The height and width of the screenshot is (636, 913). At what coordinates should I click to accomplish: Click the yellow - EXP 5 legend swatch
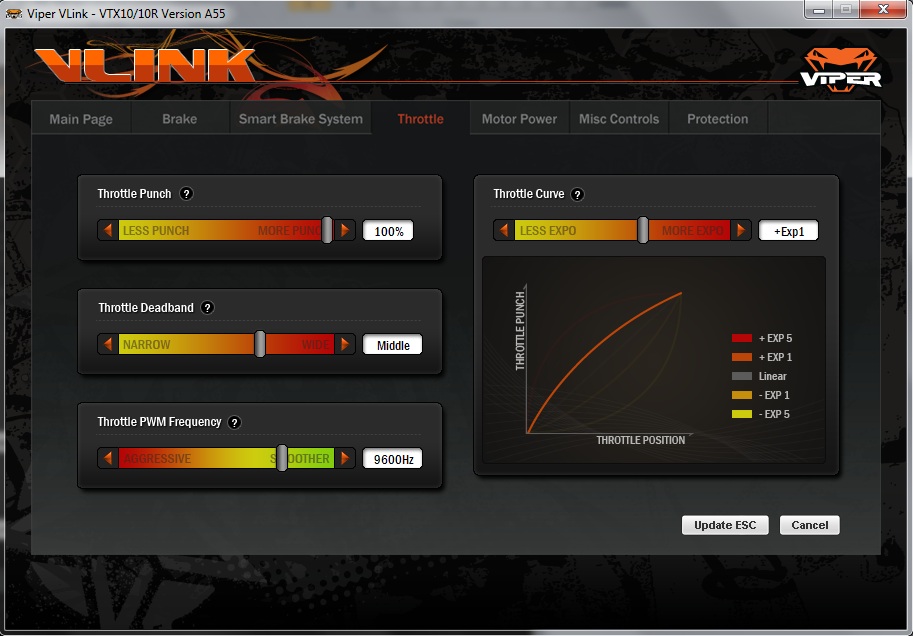coord(742,414)
